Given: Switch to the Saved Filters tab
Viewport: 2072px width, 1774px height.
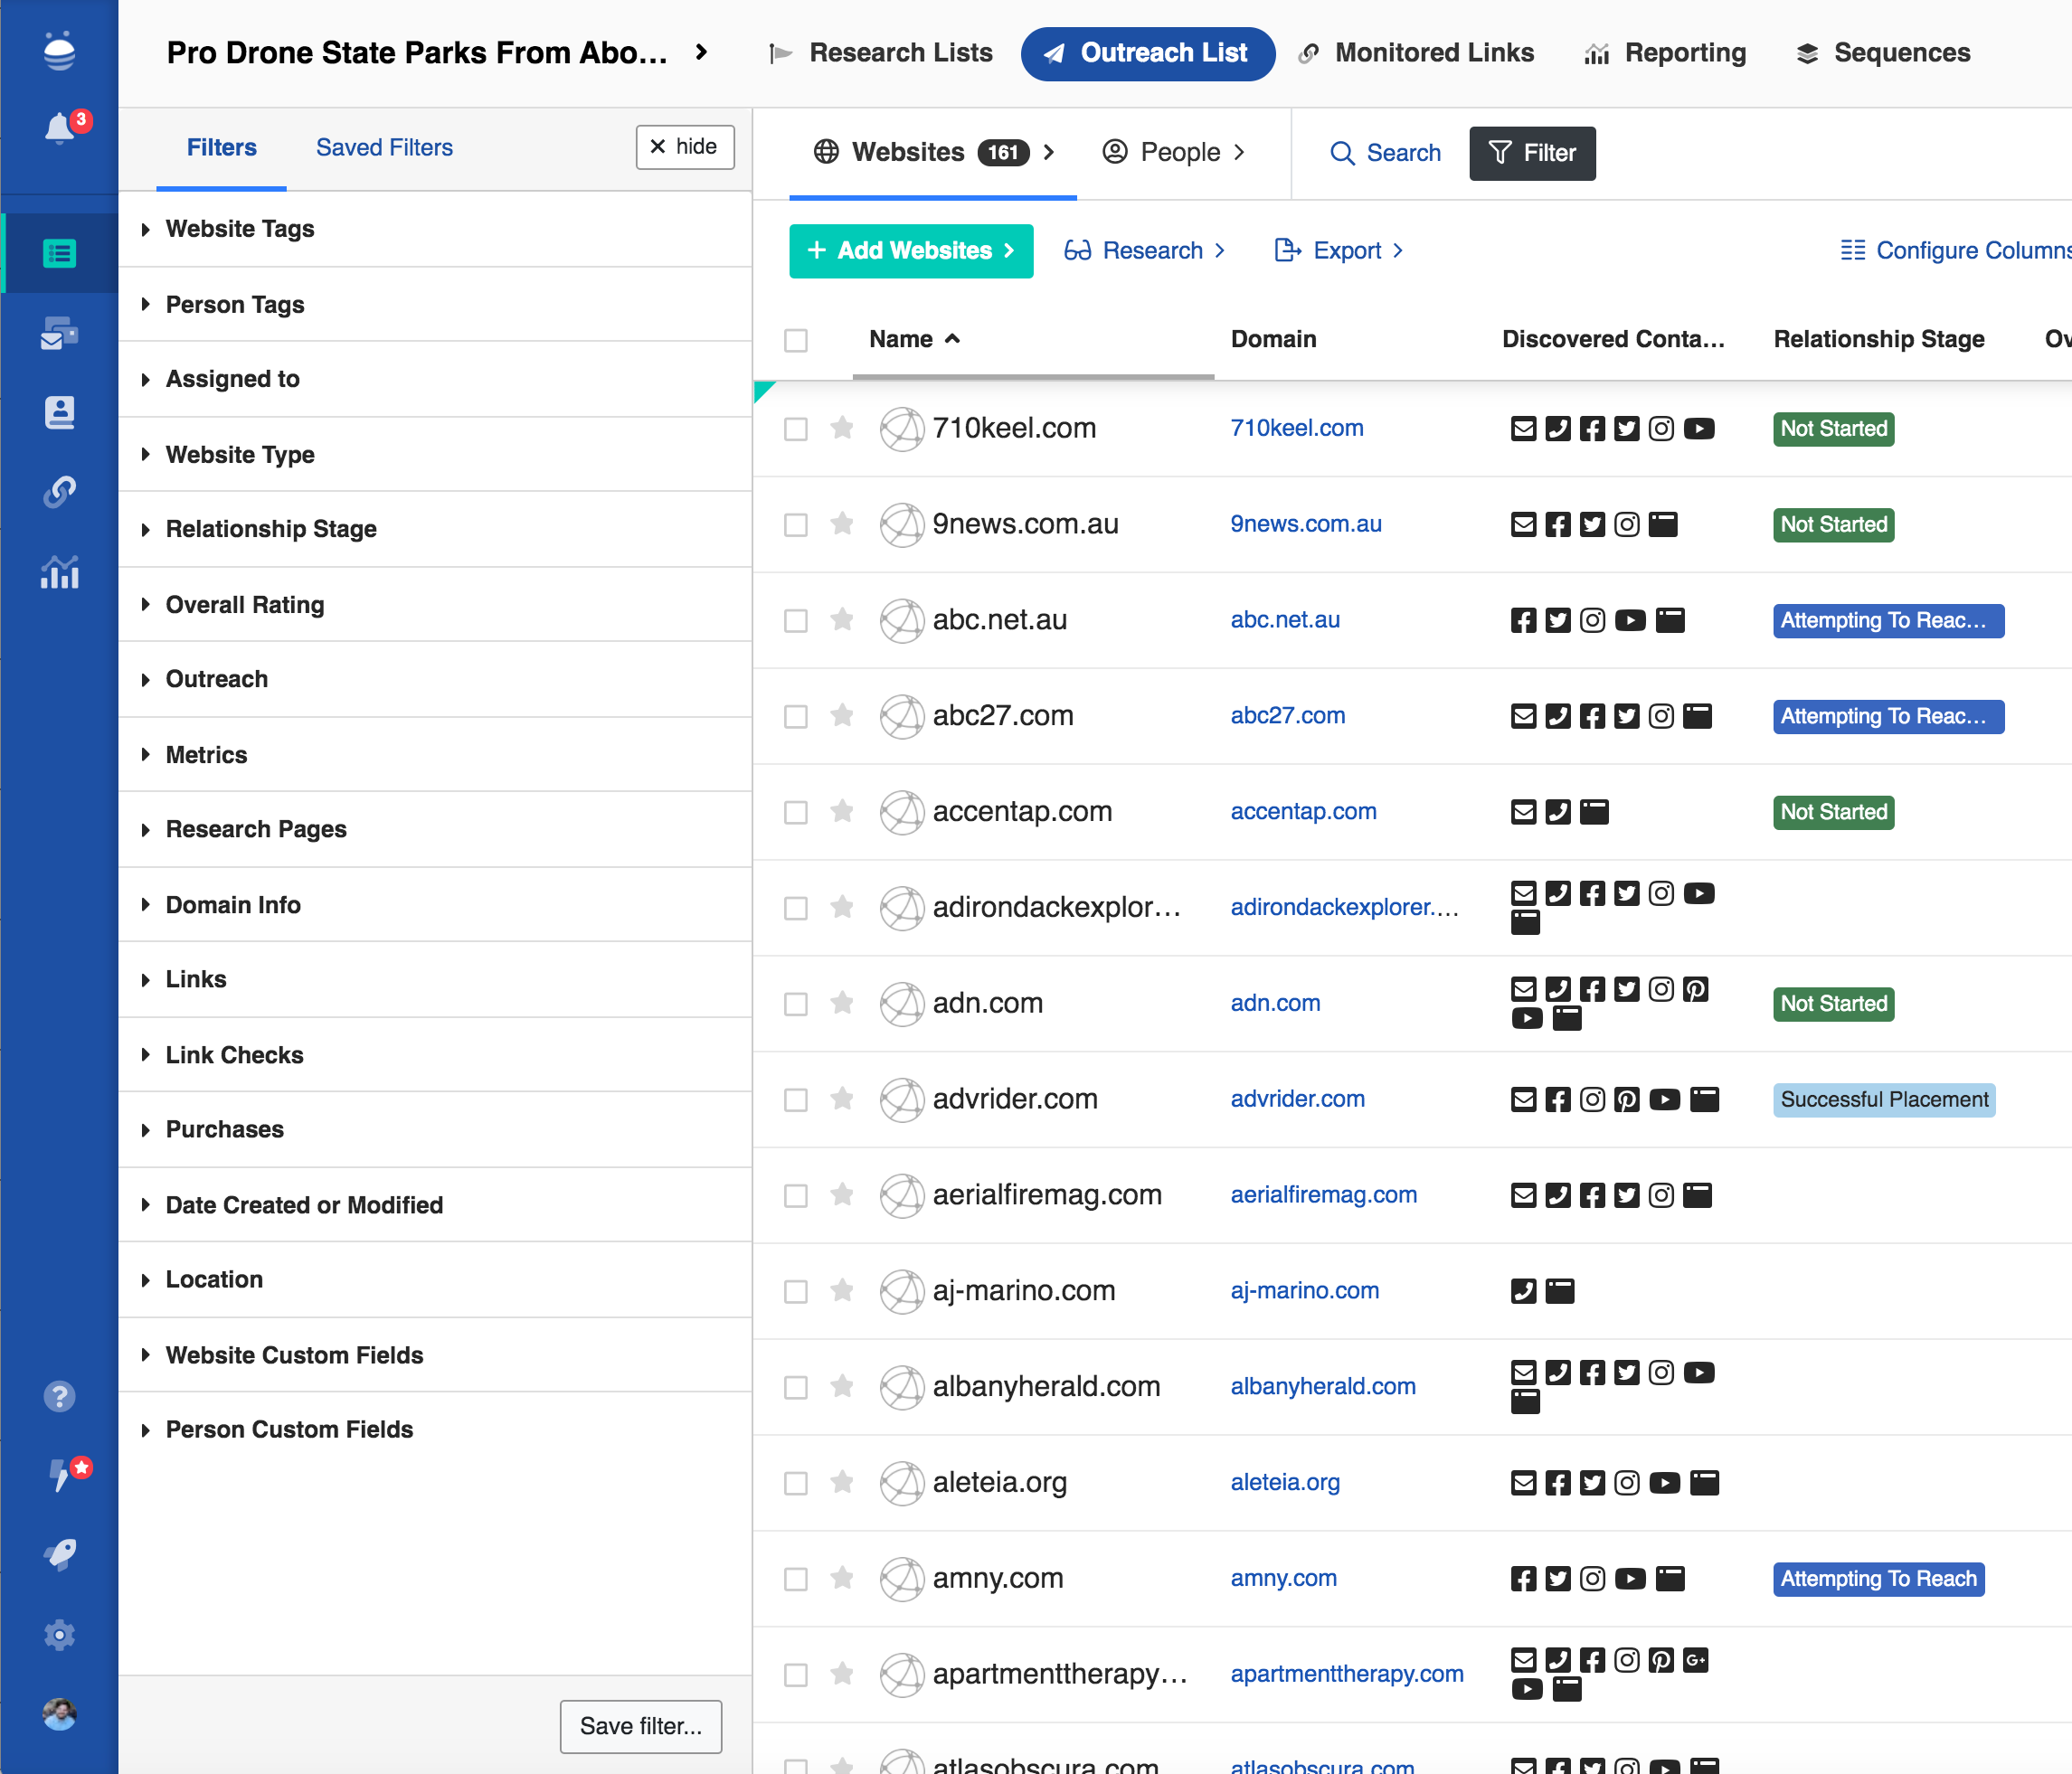Looking at the screenshot, I should coord(384,147).
